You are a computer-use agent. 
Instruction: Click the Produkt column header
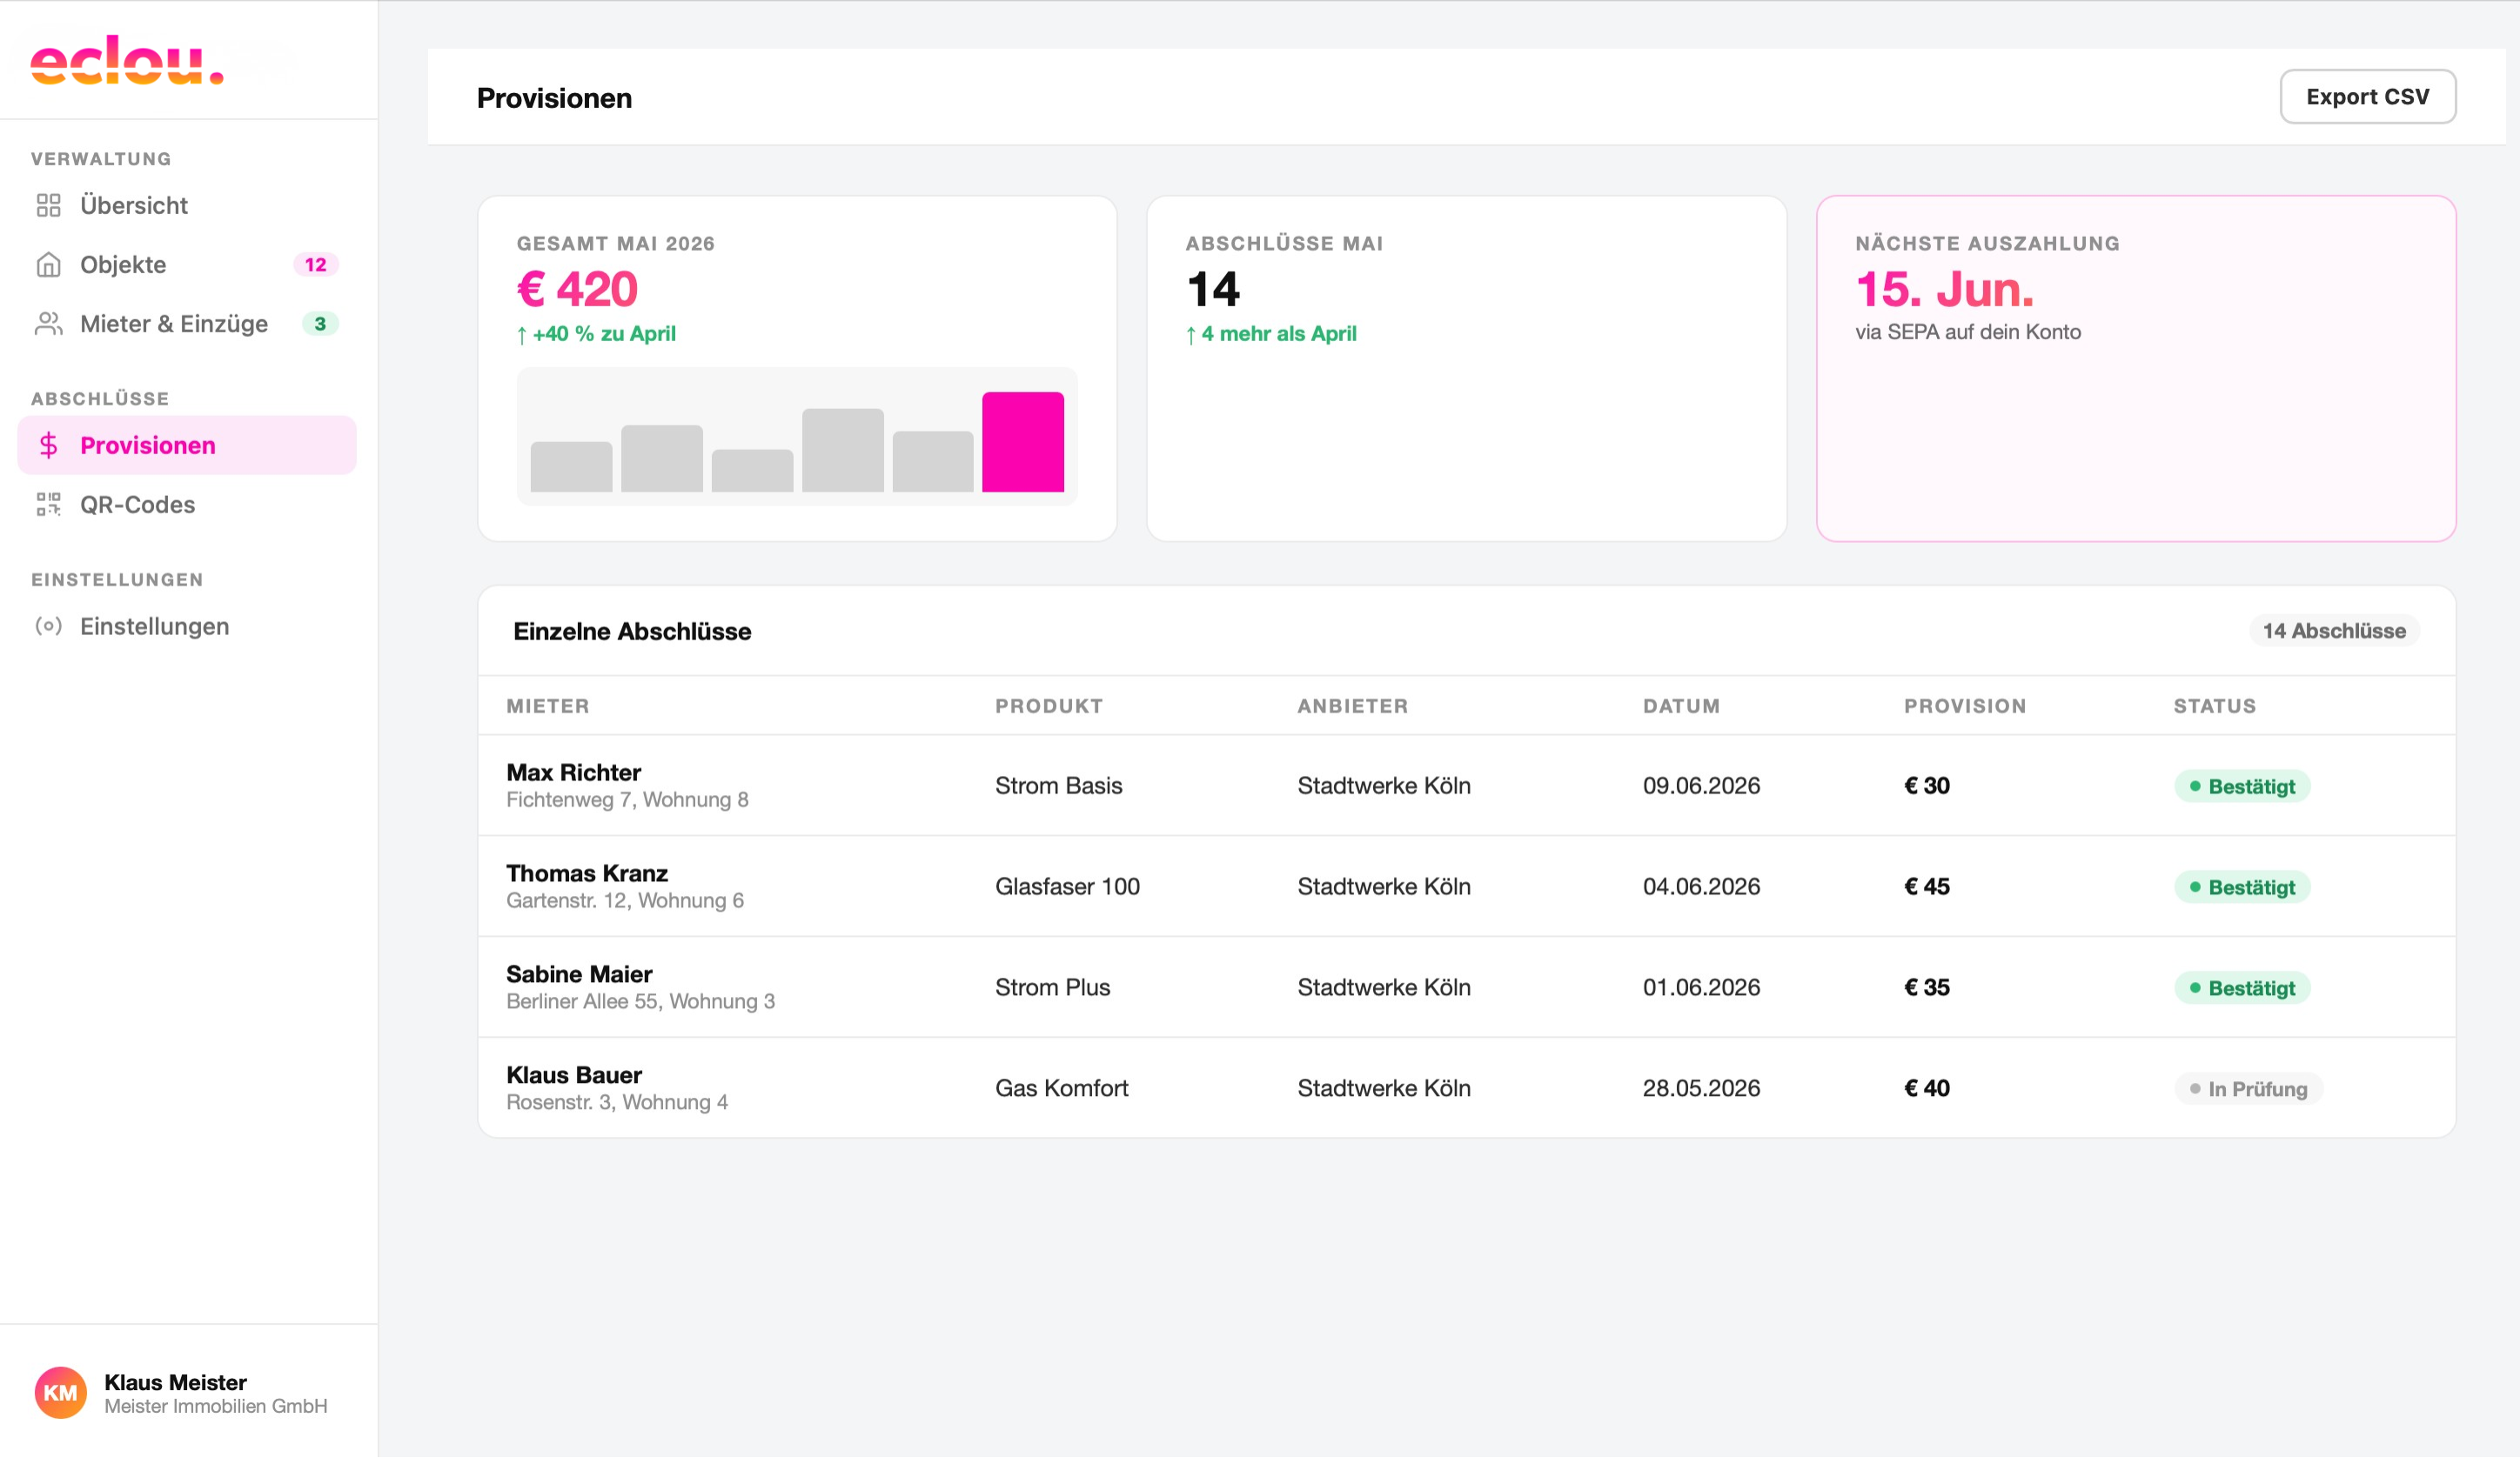(x=1049, y=706)
